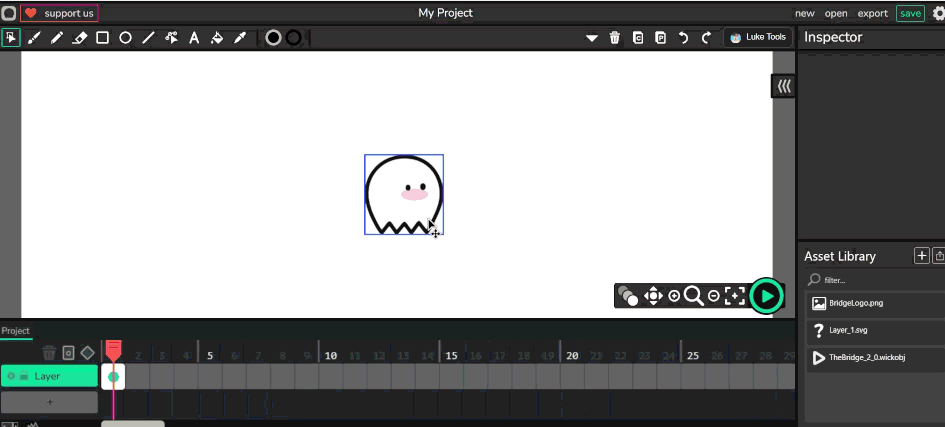Select the Fill Bucket tool
The width and height of the screenshot is (945, 427).
[217, 38]
